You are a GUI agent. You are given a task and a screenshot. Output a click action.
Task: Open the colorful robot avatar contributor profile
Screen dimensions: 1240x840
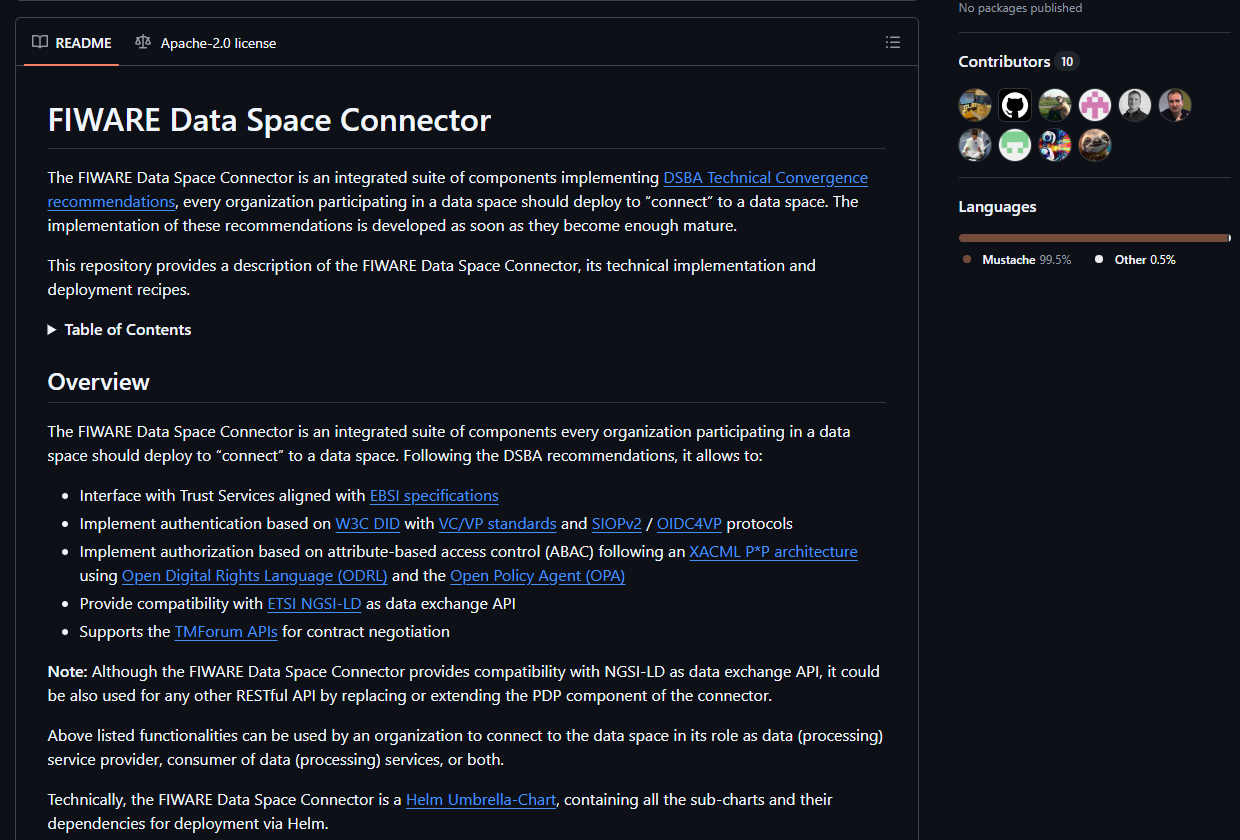point(1055,145)
